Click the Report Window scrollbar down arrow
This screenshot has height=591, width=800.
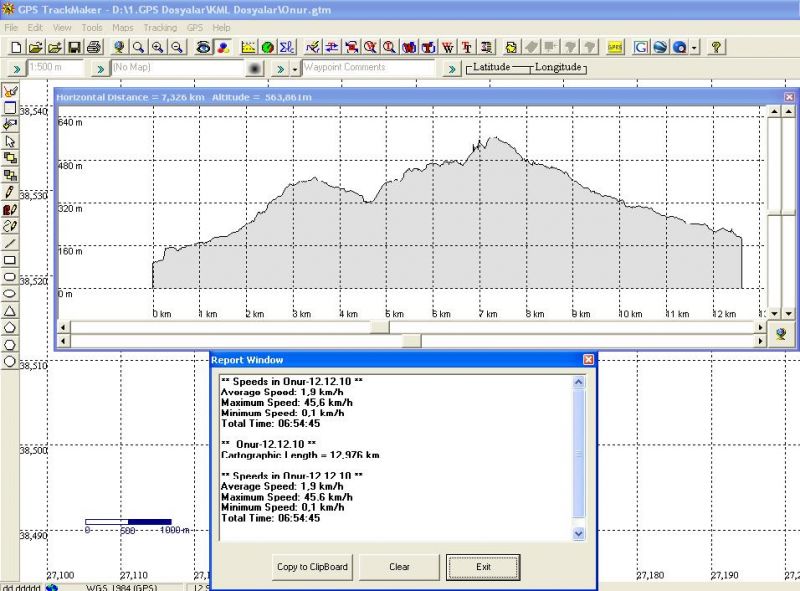coord(577,534)
